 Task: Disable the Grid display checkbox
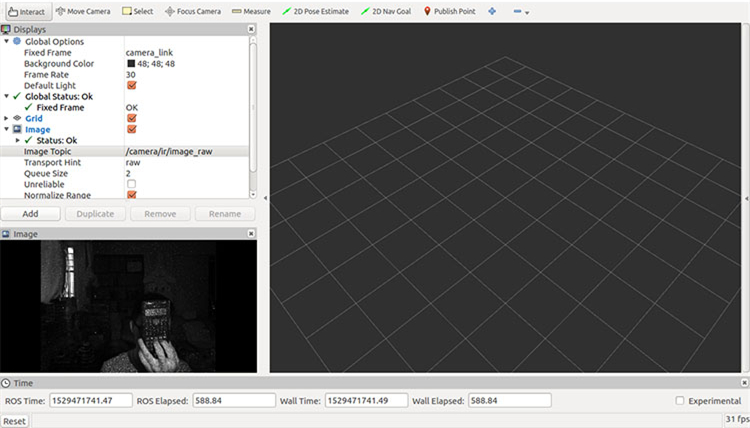pos(131,118)
